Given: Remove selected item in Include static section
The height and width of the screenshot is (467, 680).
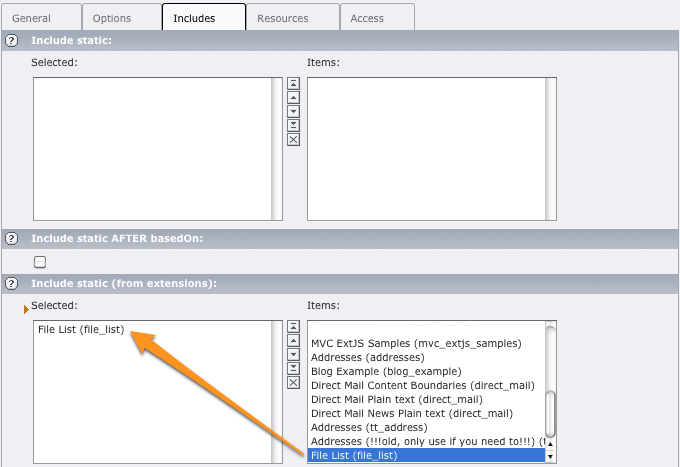Looking at the screenshot, I should coord(293,139).
